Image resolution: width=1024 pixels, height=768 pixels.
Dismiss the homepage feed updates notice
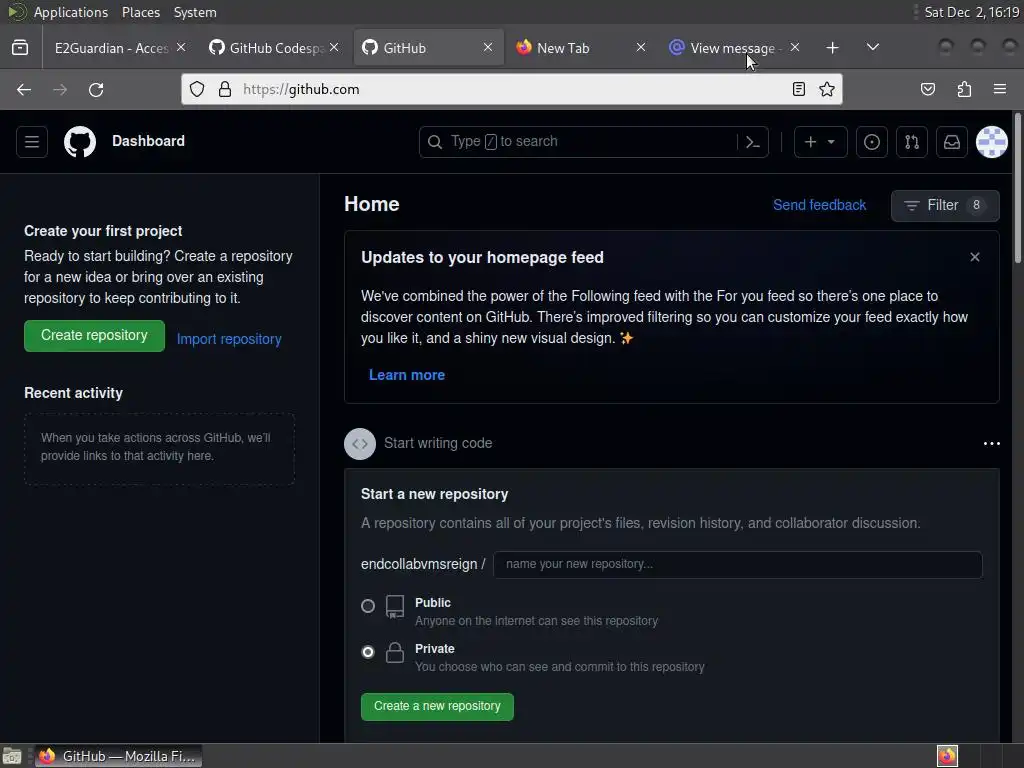(x=974, y=257)
